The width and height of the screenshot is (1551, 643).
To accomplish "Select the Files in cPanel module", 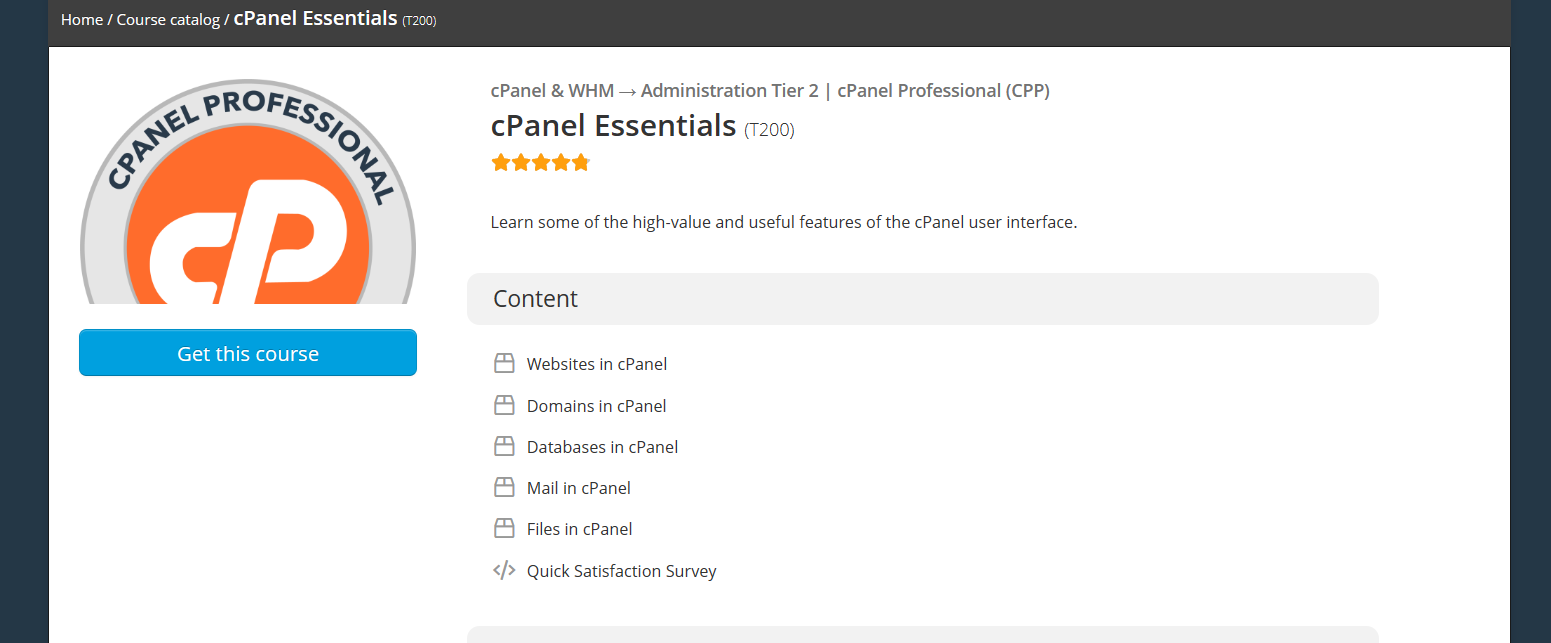I will coord(580,529).
